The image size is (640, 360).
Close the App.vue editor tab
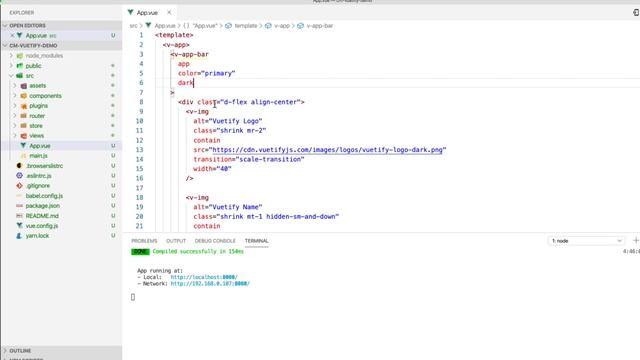tap(169, 13)
